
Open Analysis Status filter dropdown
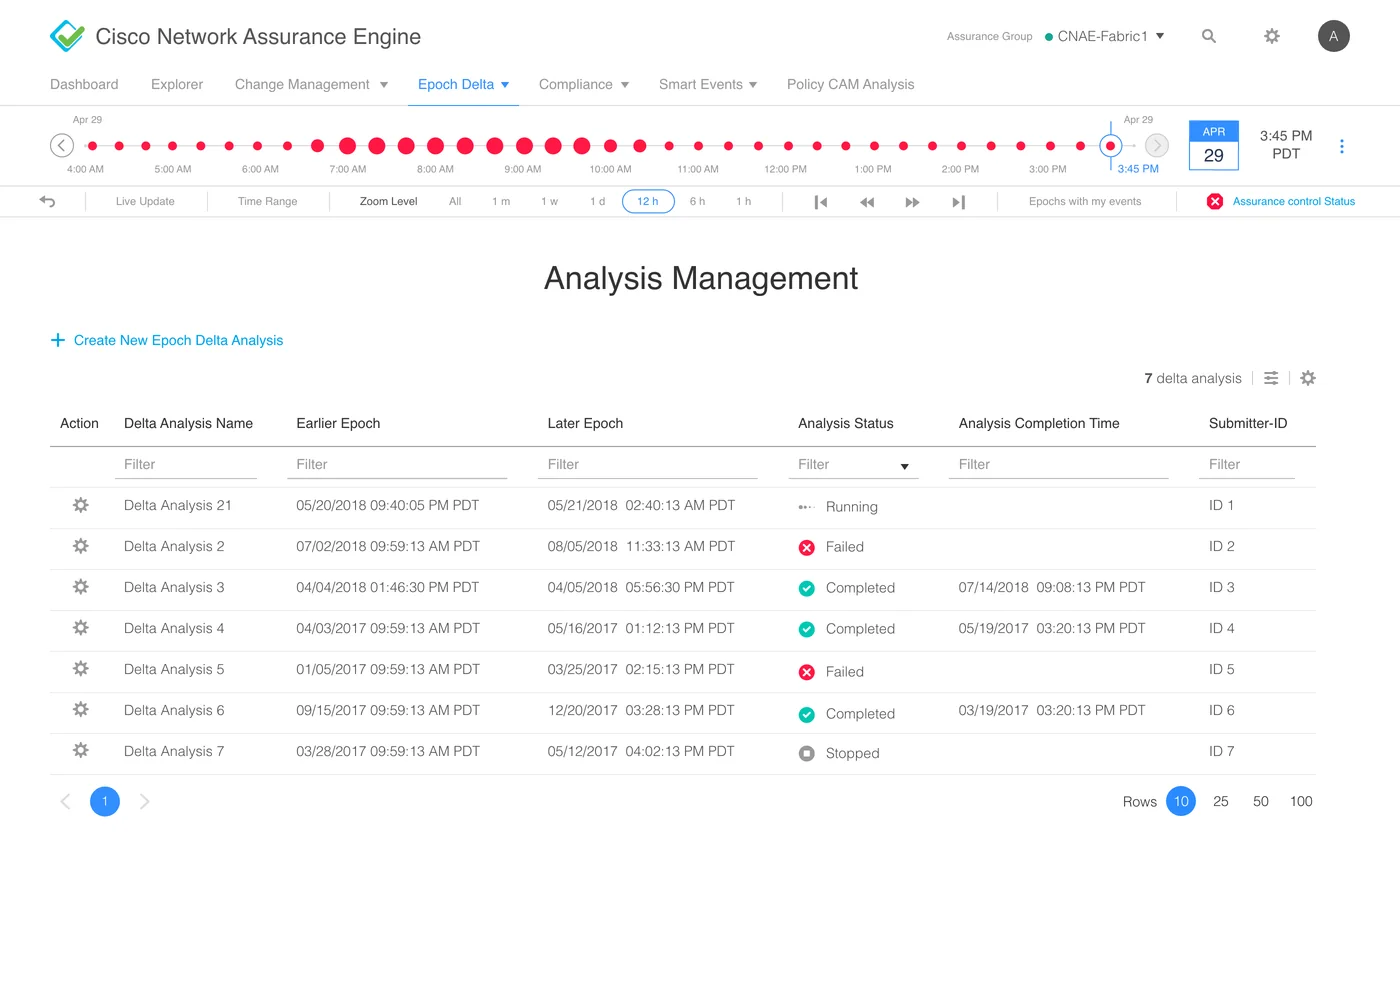(x=854, y=465)
